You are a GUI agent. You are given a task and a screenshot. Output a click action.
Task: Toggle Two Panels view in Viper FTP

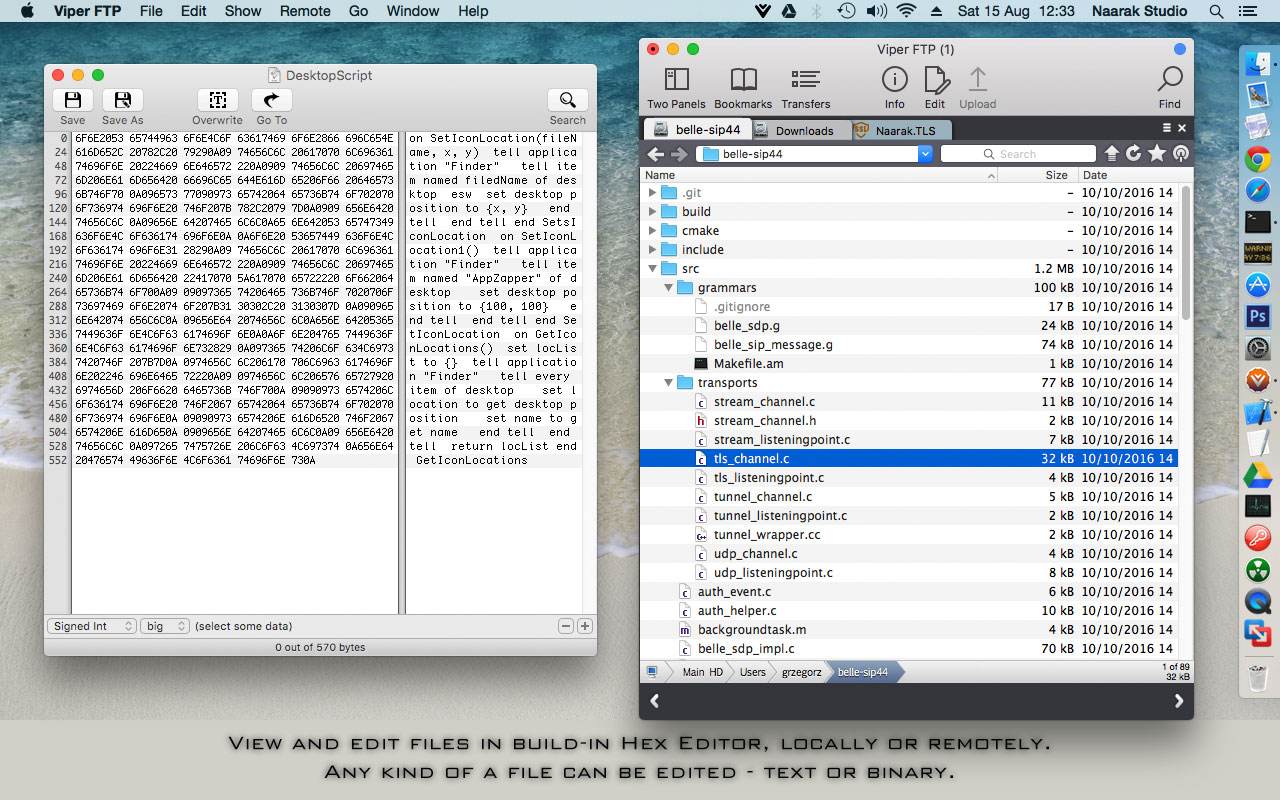coord(677,80)
